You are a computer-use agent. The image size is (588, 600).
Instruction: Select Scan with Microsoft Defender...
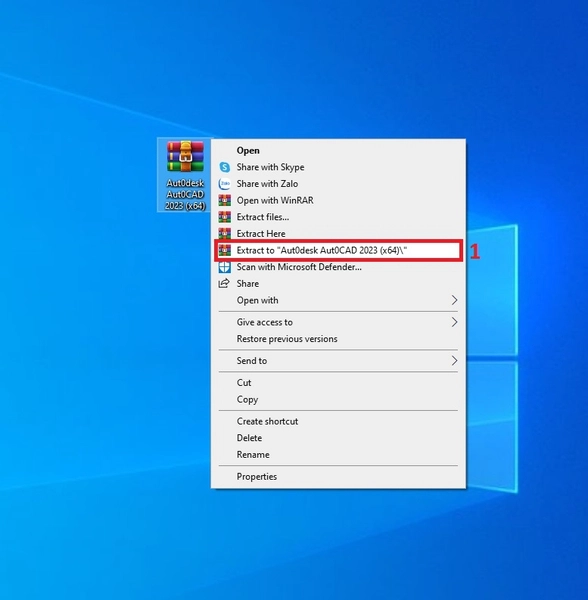338,267
